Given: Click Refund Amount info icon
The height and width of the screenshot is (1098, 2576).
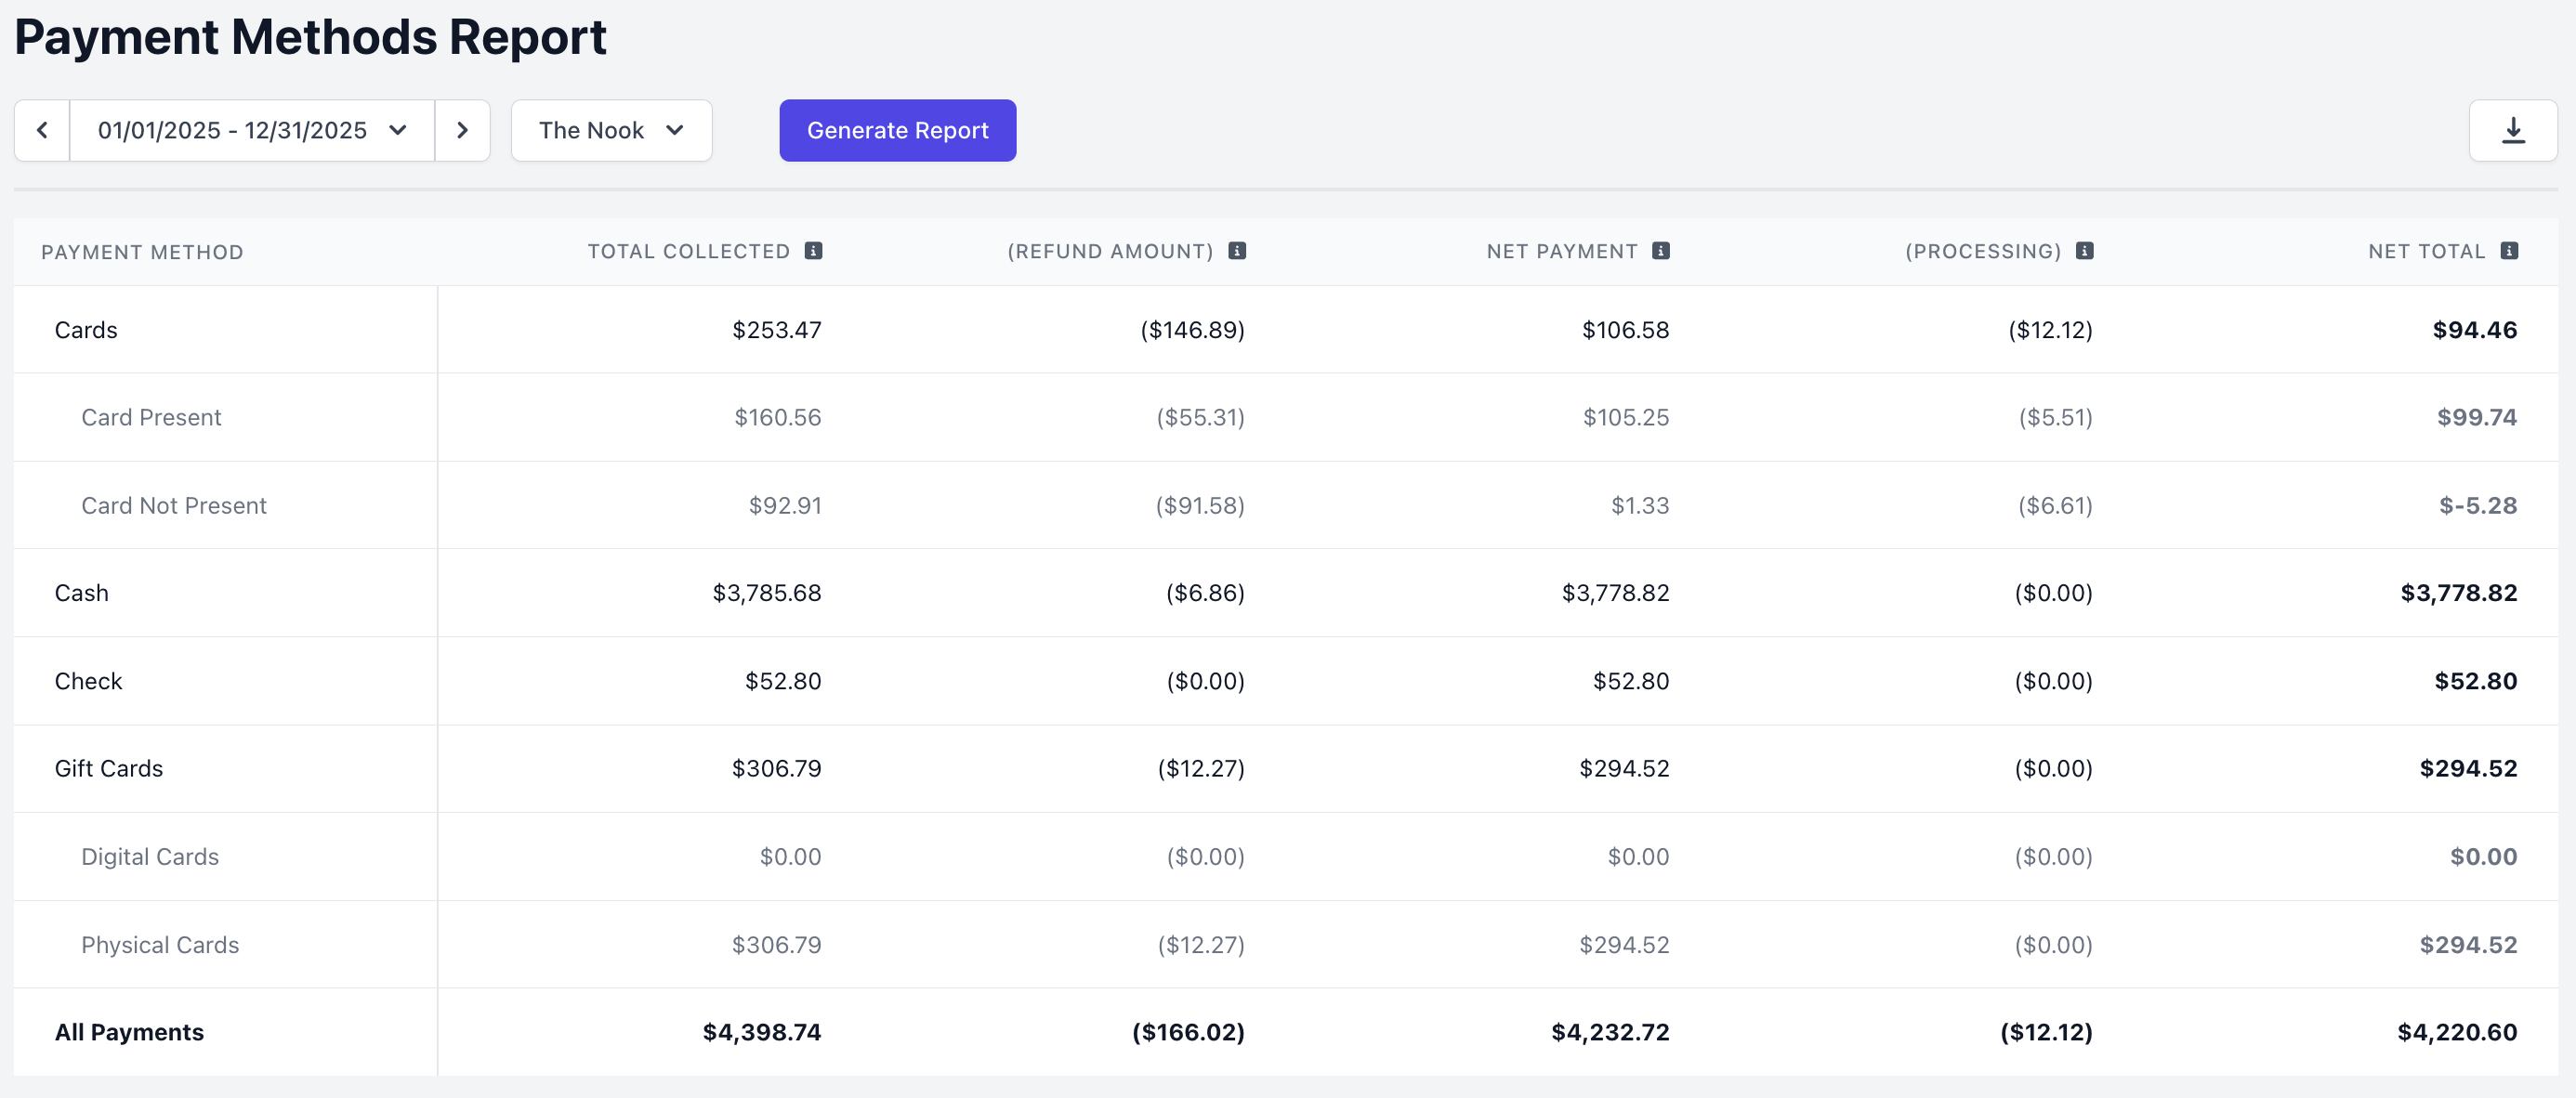Looking at the screenshot, I should tap(1237, 251).
